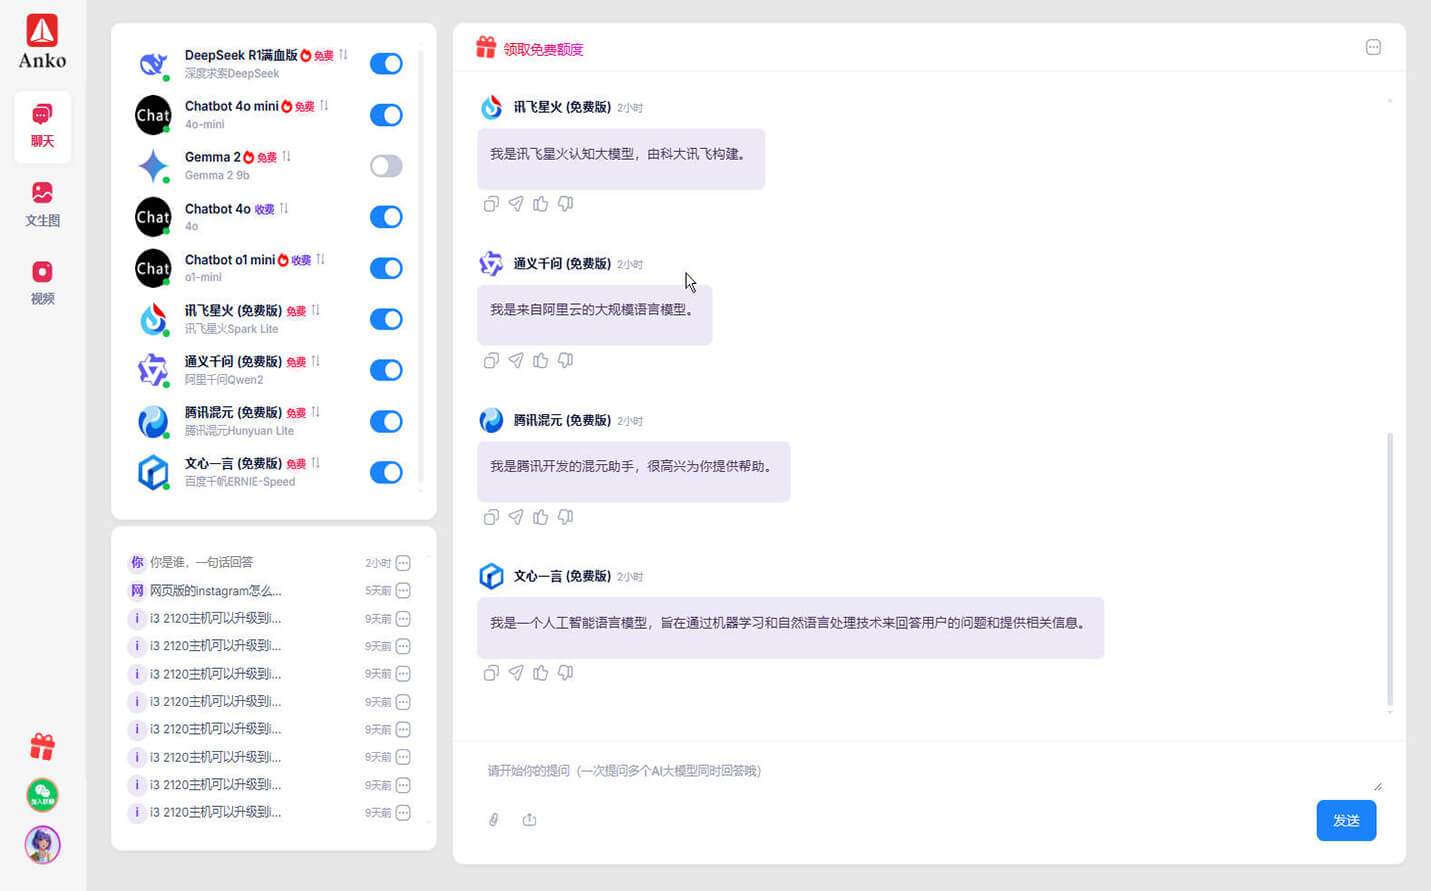Copy the 文心一言 response
The height and width of the screenshot is (891, 1431).
pos(491,673)
